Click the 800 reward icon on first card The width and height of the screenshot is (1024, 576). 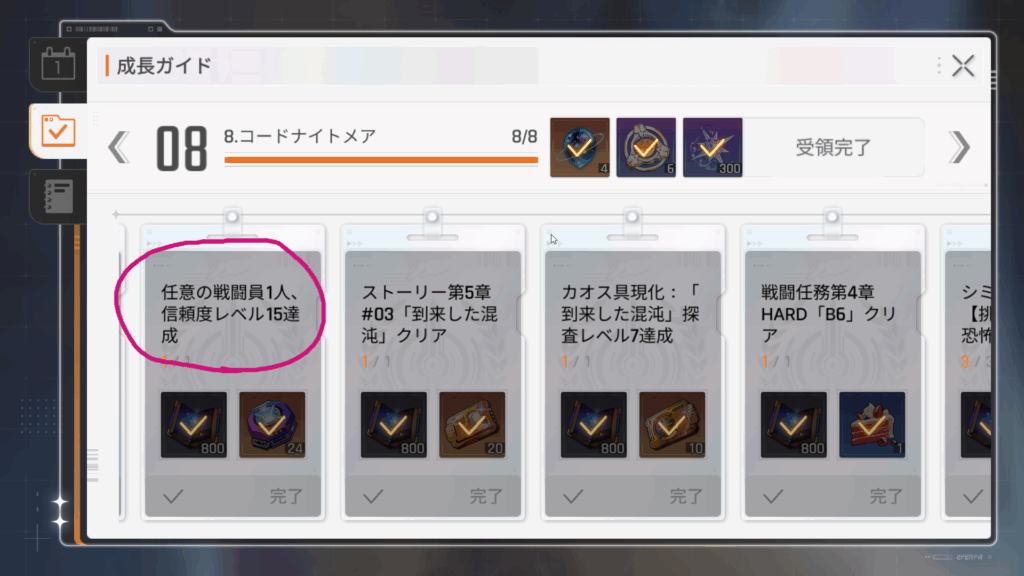click(x=194, y=424)
